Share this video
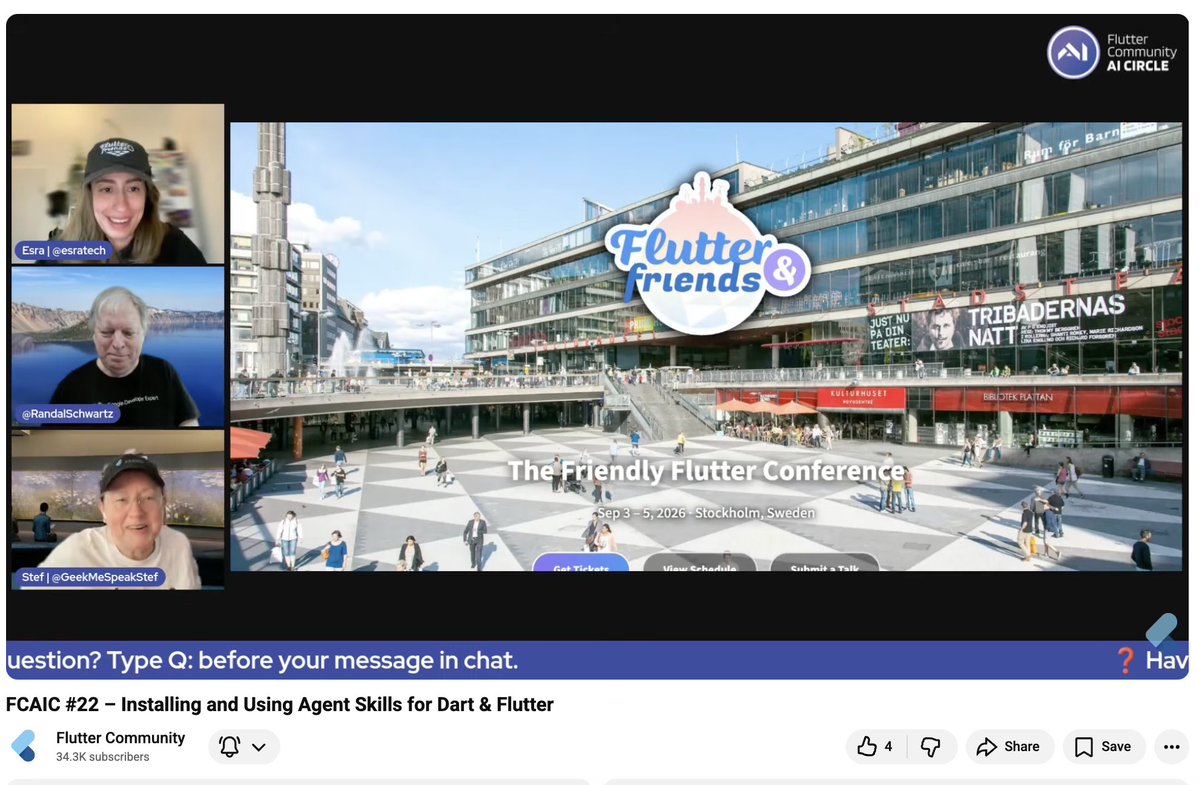1199x785 pixels. (x=1009, y=747)
